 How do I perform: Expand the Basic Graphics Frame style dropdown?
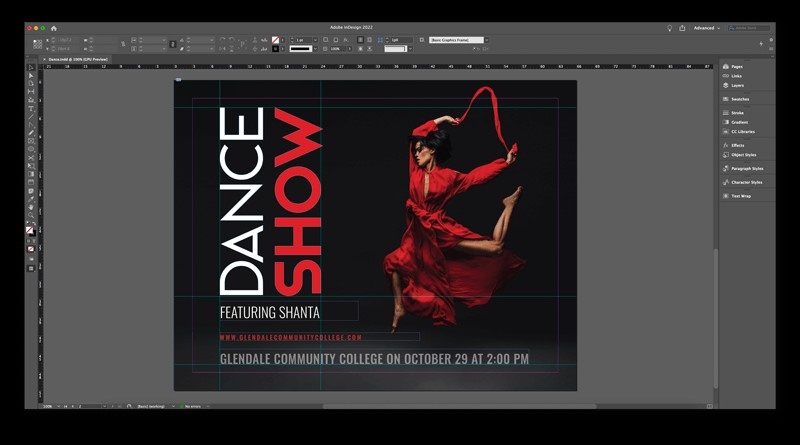pyautogui.click(x=486, y=40)
